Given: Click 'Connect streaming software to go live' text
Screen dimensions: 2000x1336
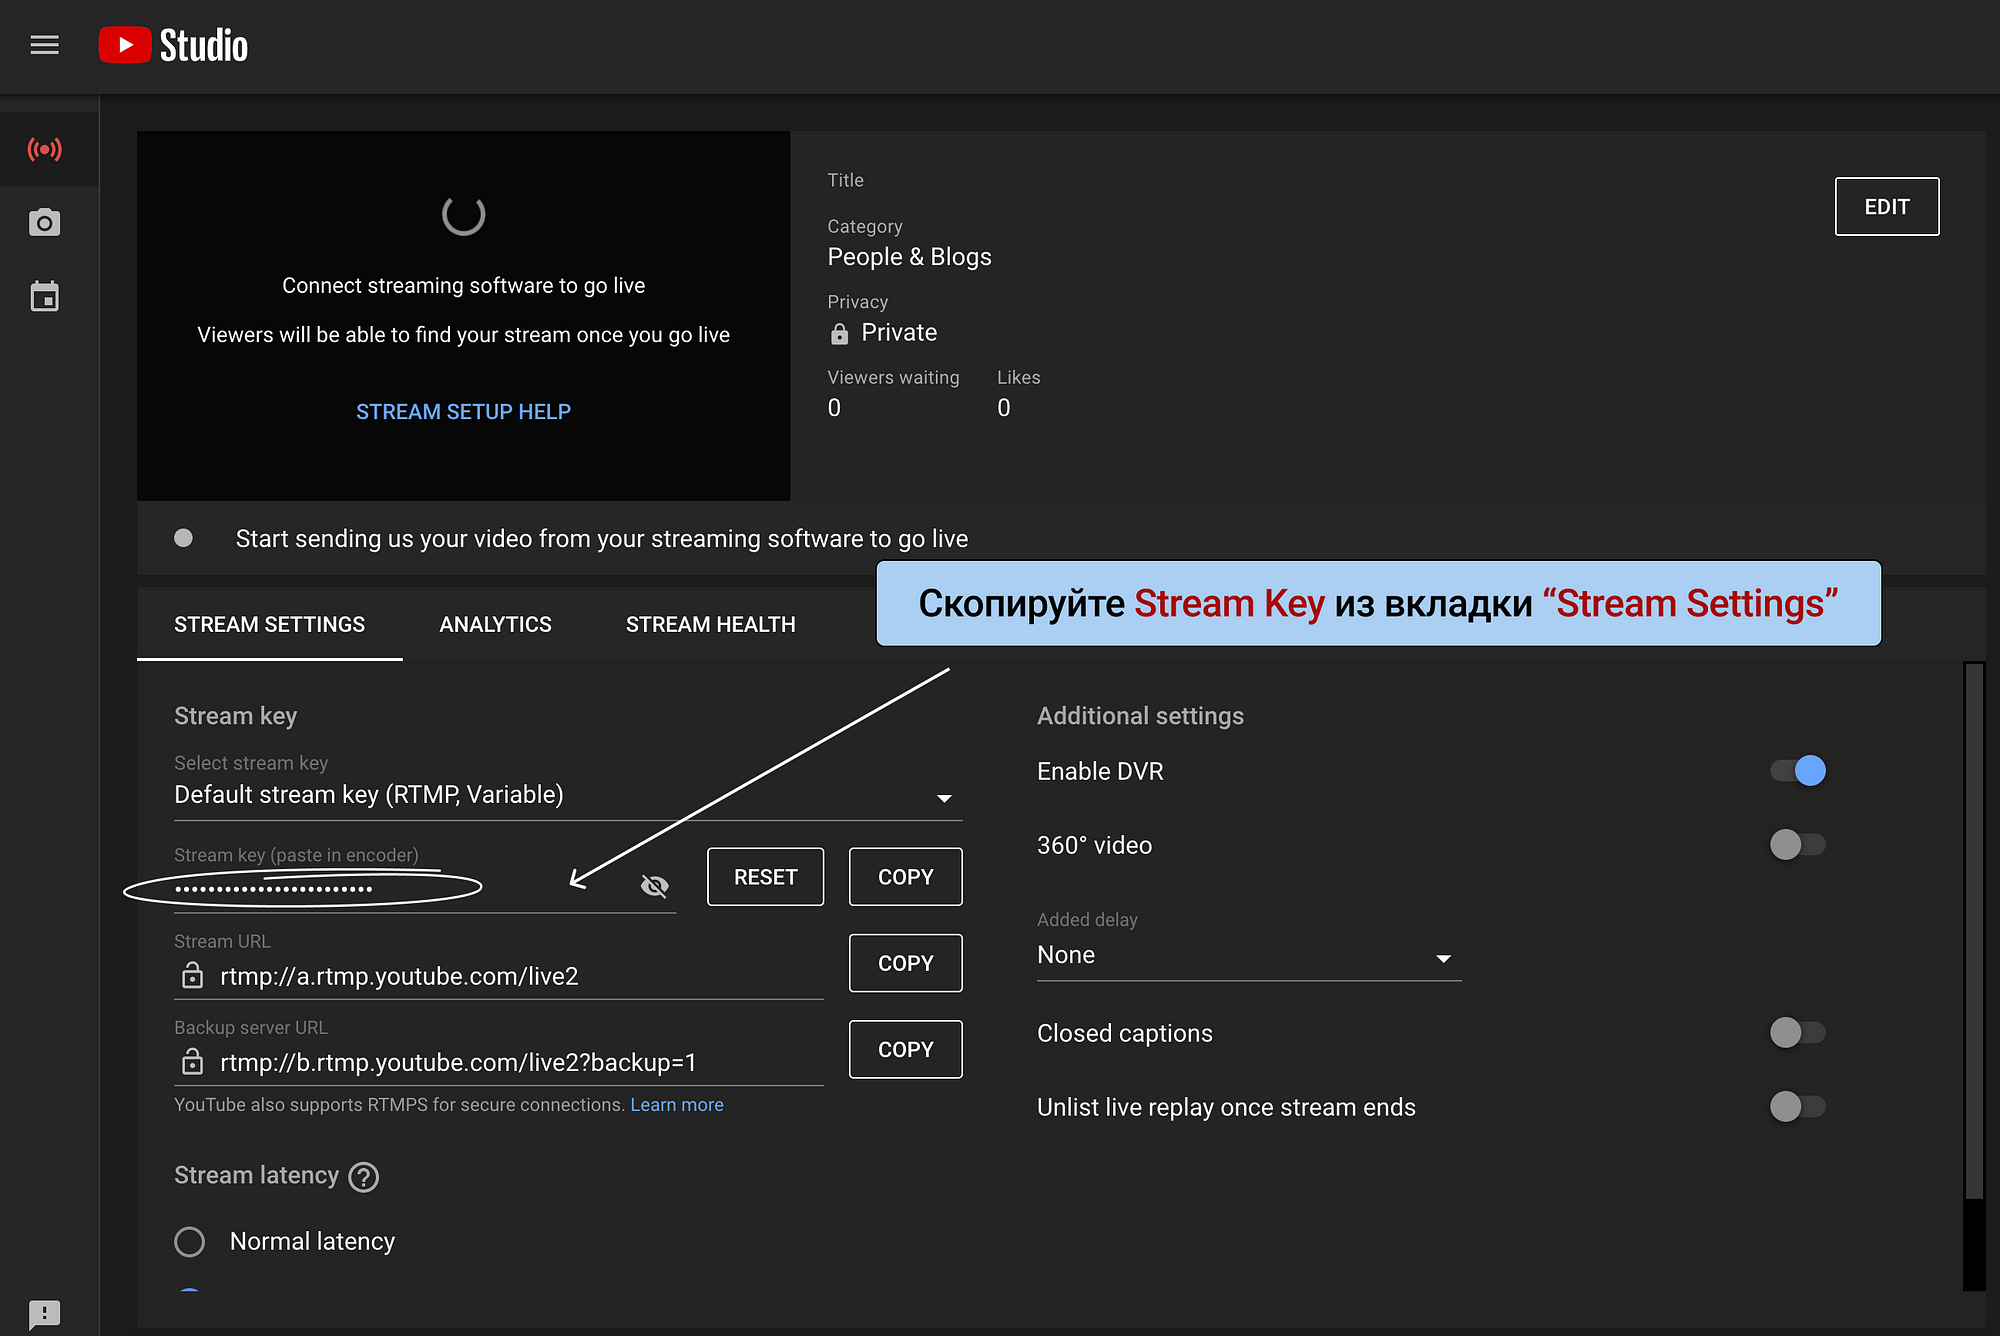Looking at the screenshot, I should (x=464, y=286).
